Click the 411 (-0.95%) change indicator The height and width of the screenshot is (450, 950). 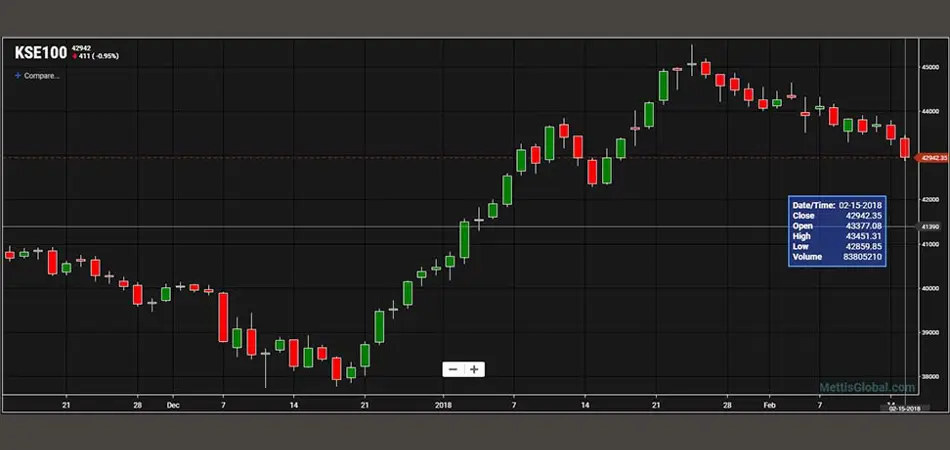95,56
